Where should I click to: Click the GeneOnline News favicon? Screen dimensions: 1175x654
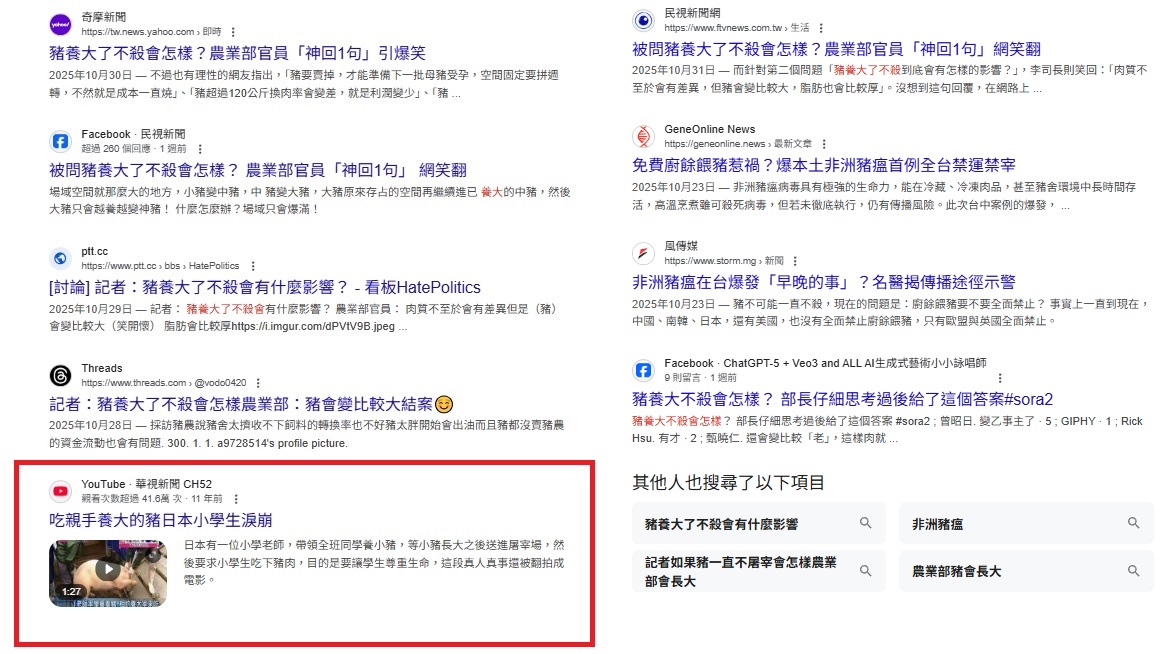[644, 137]
